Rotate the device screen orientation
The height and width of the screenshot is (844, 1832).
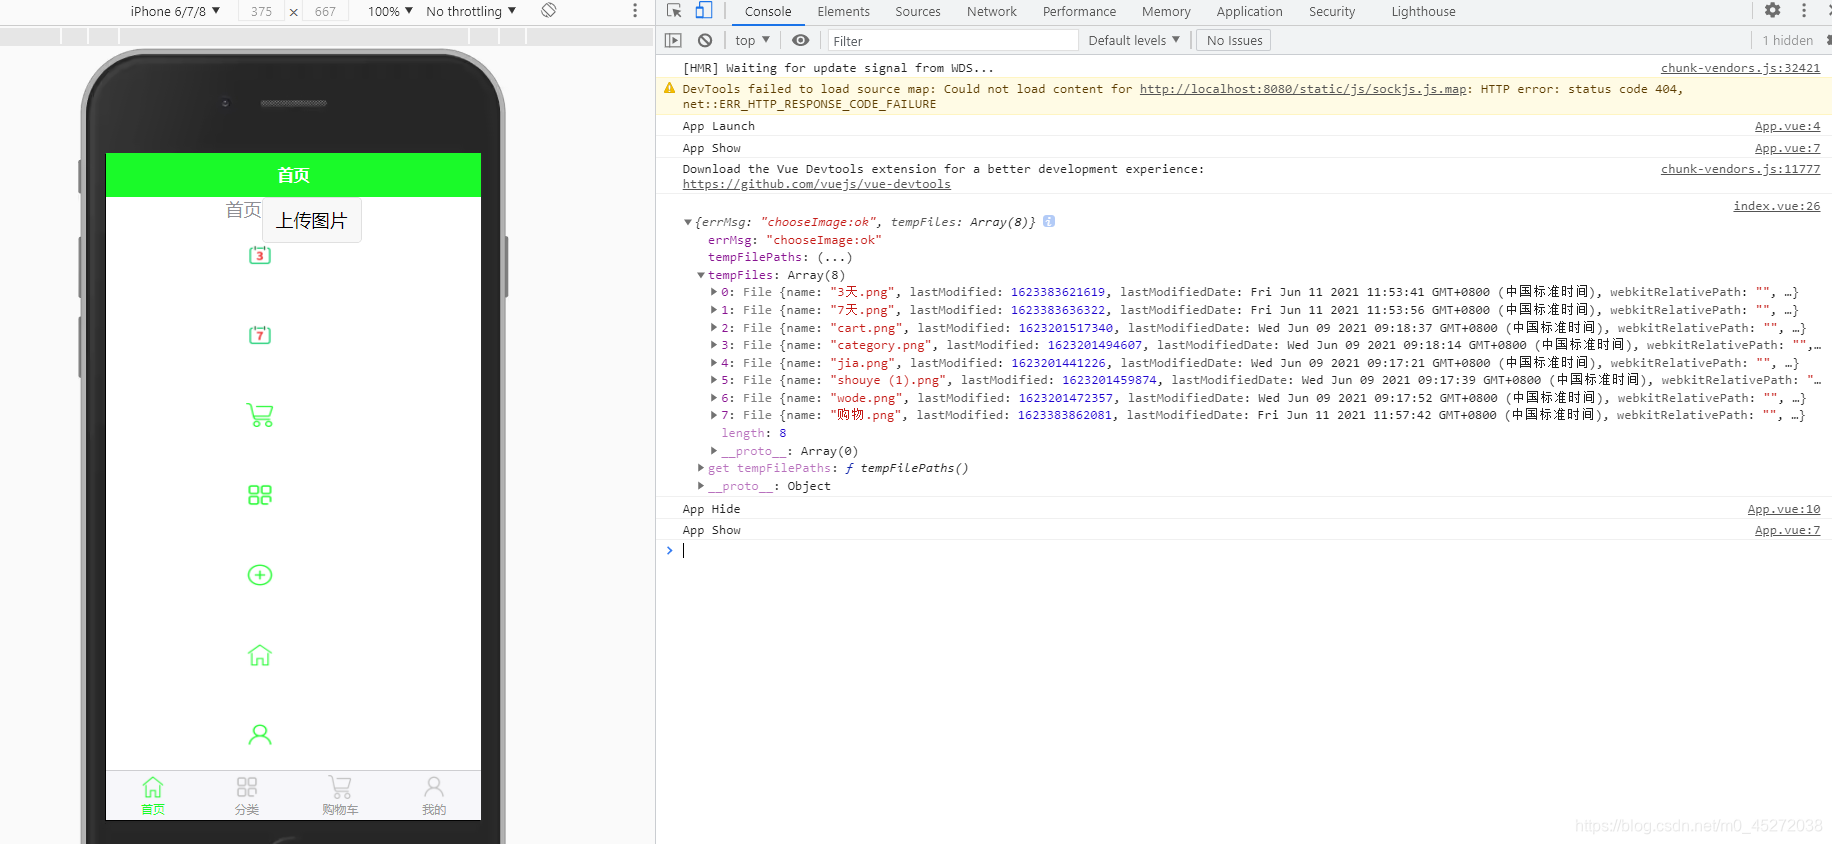click(548, 11)
